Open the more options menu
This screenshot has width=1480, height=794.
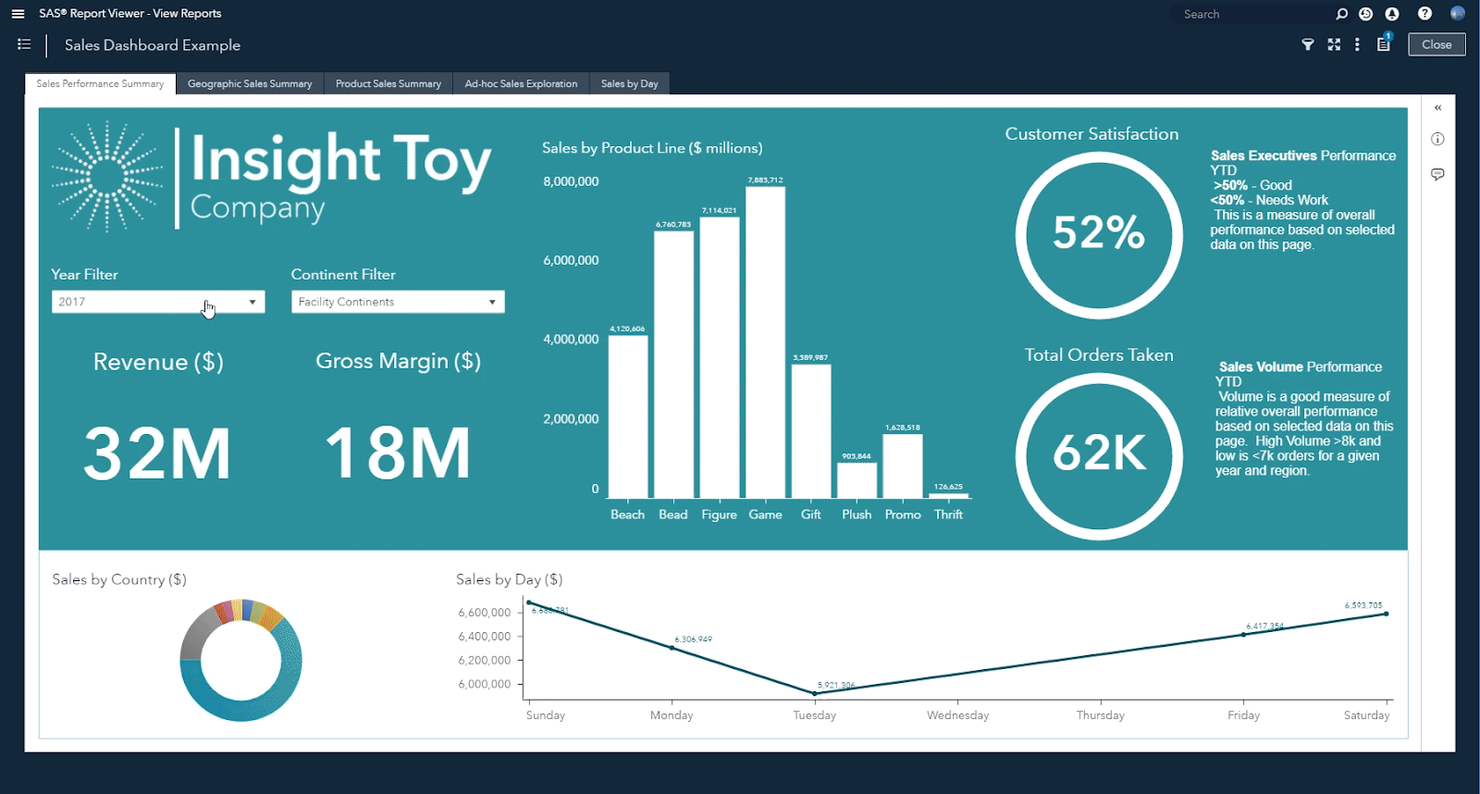point(1357,44)
